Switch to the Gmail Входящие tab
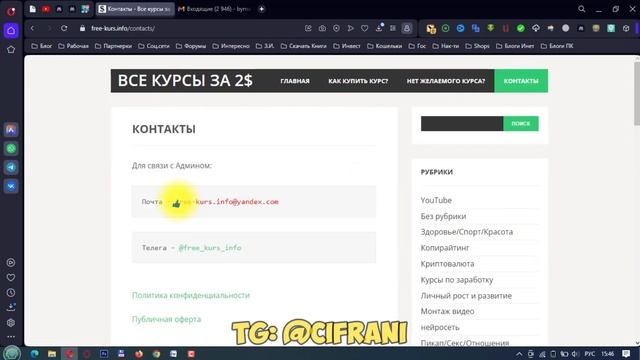The height and width of the screenshot is (360, 640). (x=215, y=9)
